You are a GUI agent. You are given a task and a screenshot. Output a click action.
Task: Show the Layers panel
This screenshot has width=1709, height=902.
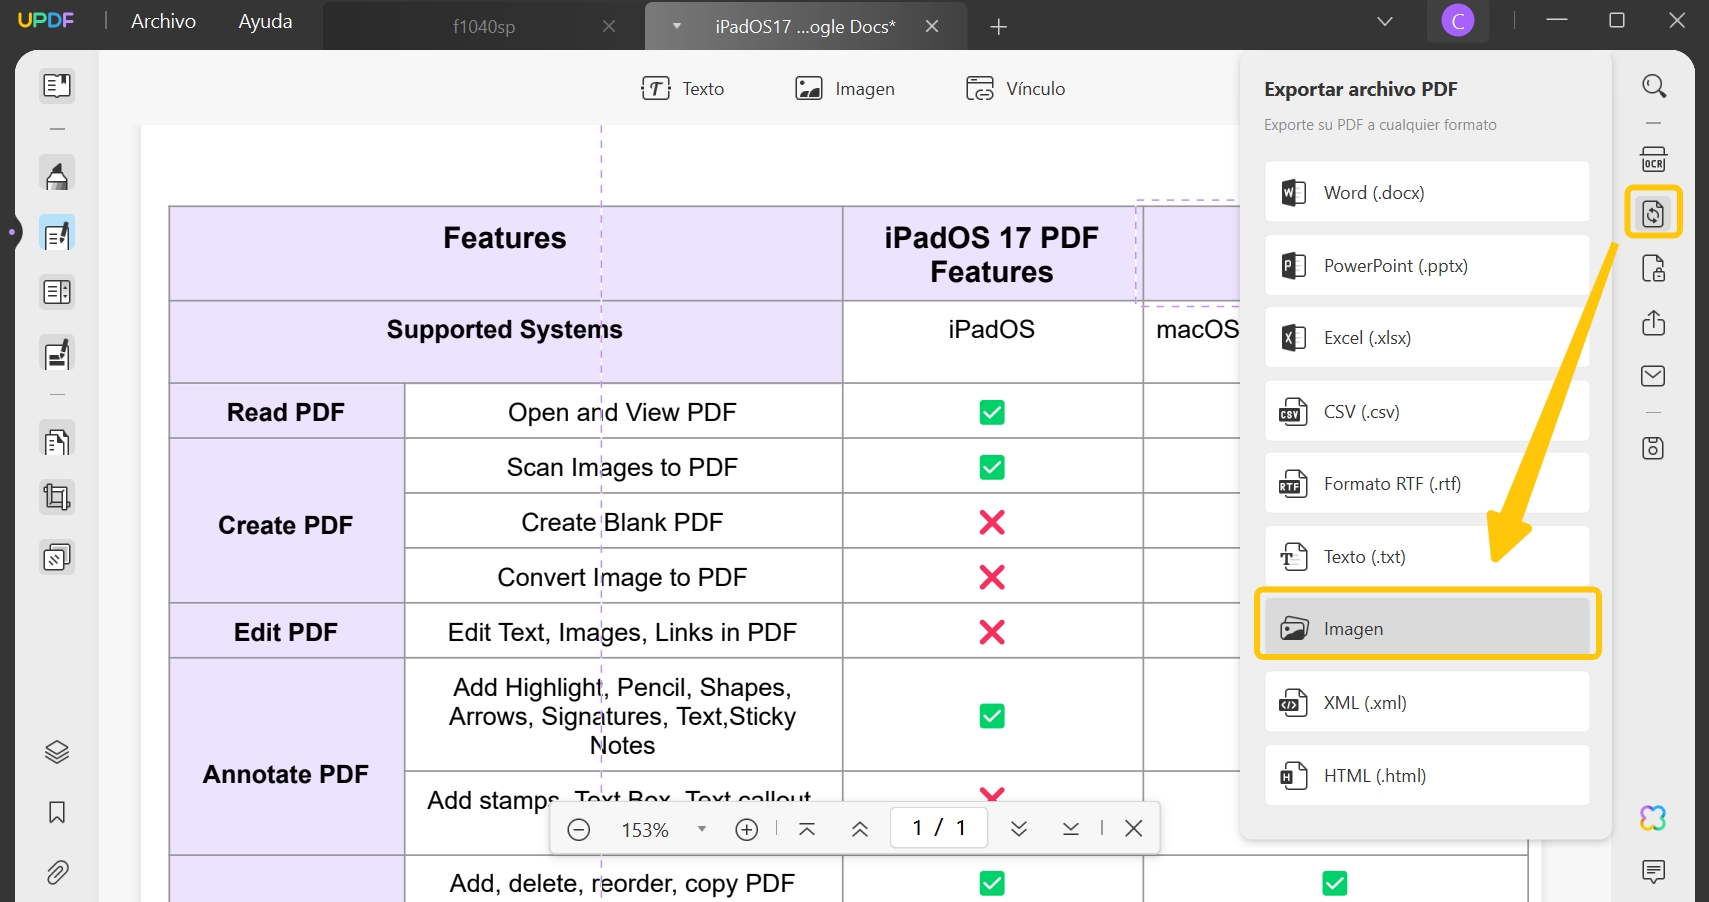point(57,752)
